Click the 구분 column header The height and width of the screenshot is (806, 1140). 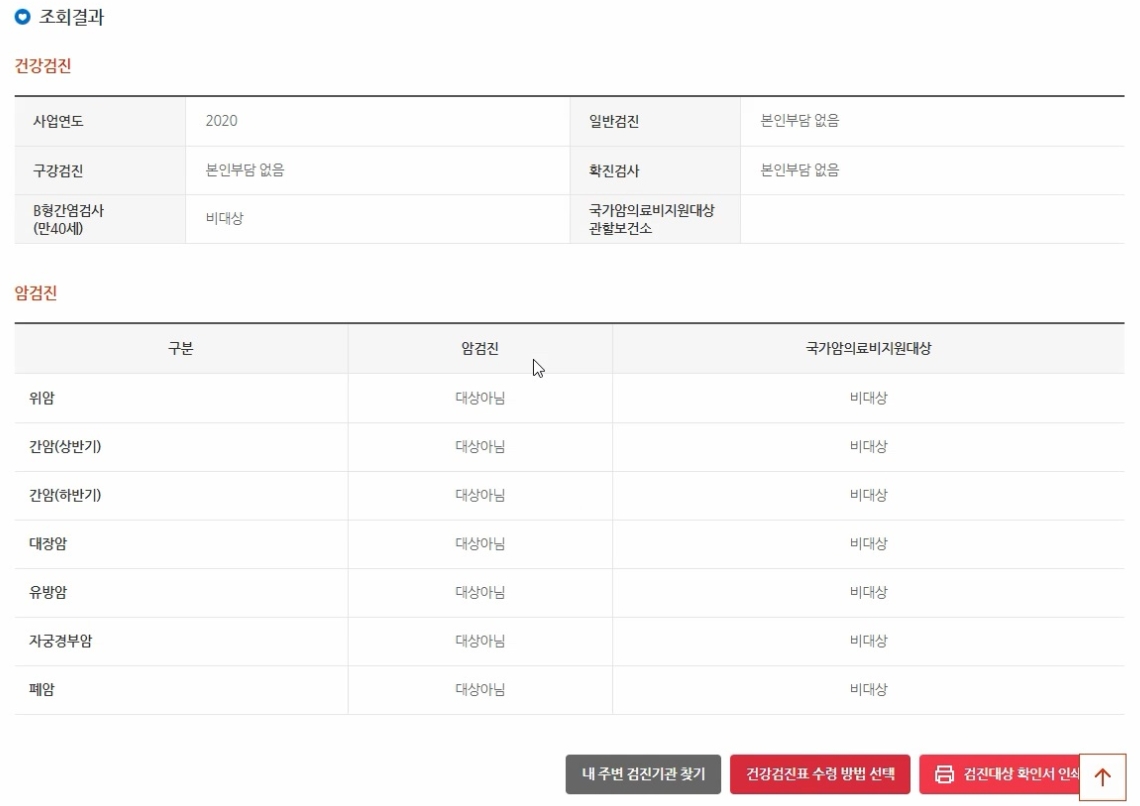tap(181, 349)
